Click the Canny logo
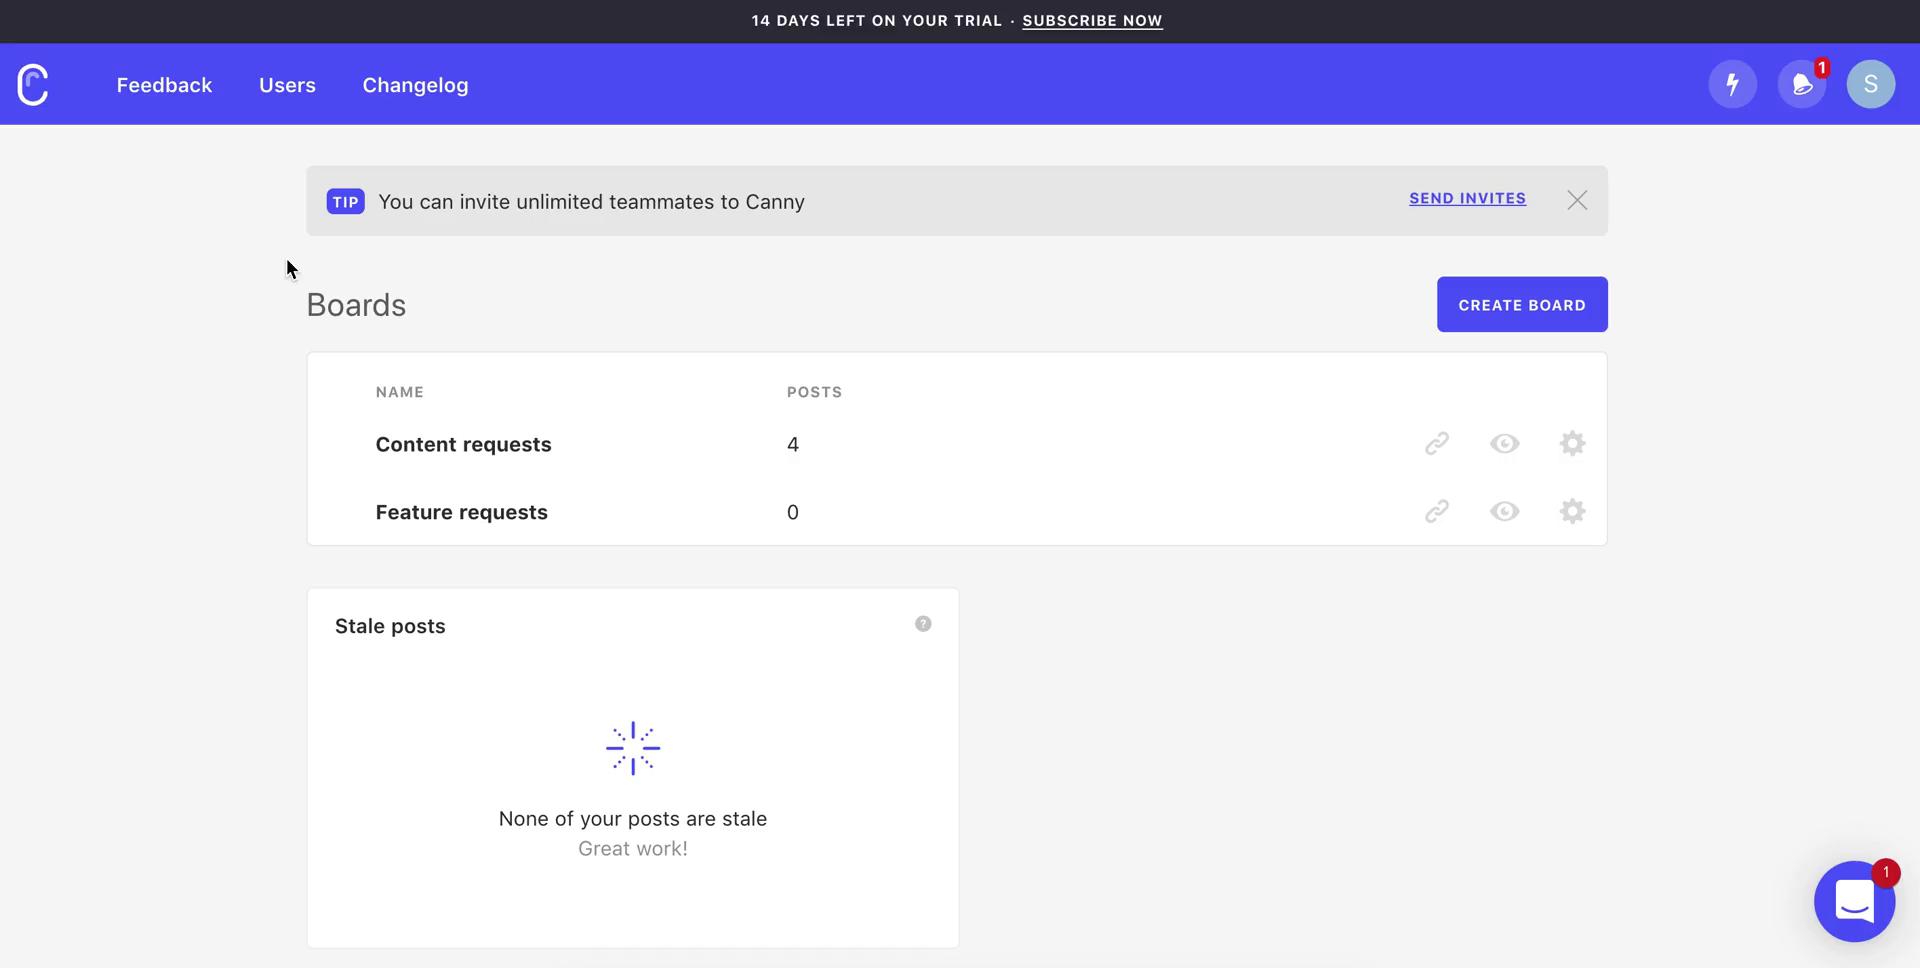This screenshot has height=968, width=1920. point(32,84)
